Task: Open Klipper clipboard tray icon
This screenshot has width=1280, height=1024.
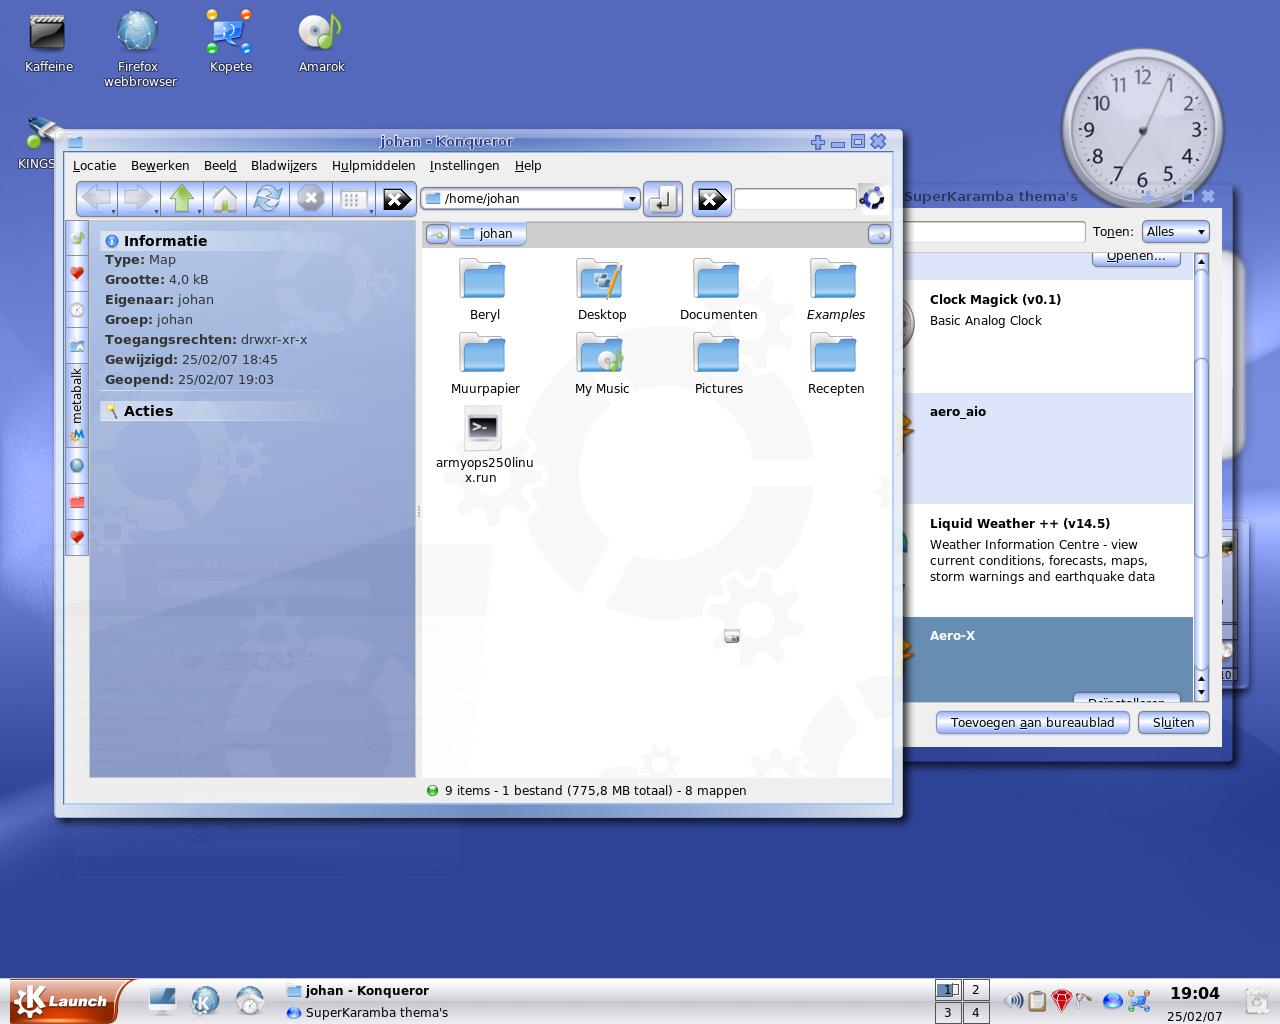Action: [x=1037, y=1000]
